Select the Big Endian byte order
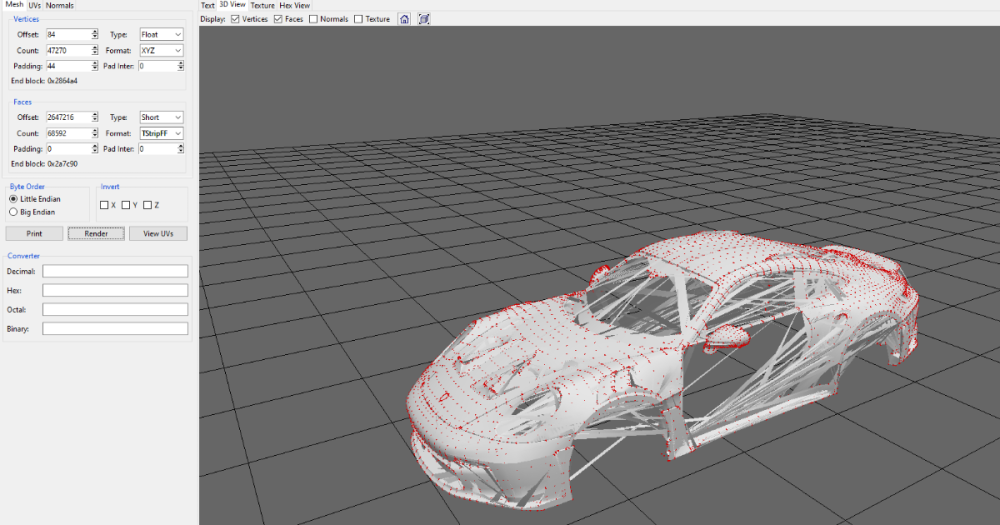This screenshot has height=525, width=1000. click(x=13, y=212)
